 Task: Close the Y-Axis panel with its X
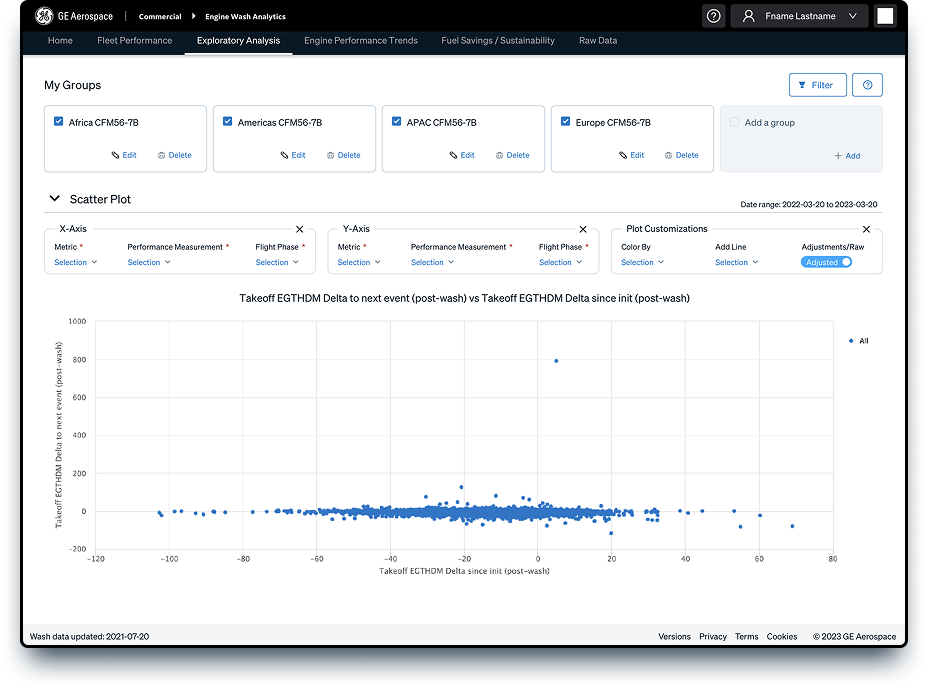583,229
